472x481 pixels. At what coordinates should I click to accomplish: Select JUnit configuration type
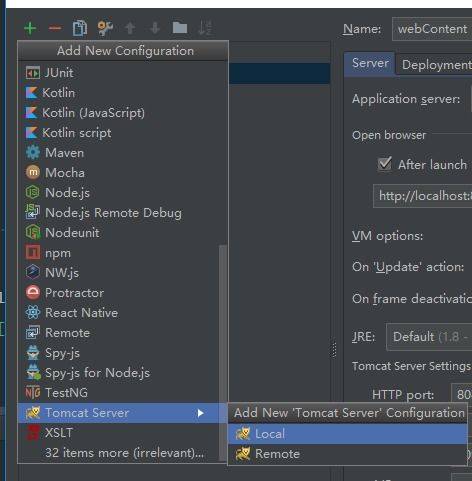click(123, 73)
